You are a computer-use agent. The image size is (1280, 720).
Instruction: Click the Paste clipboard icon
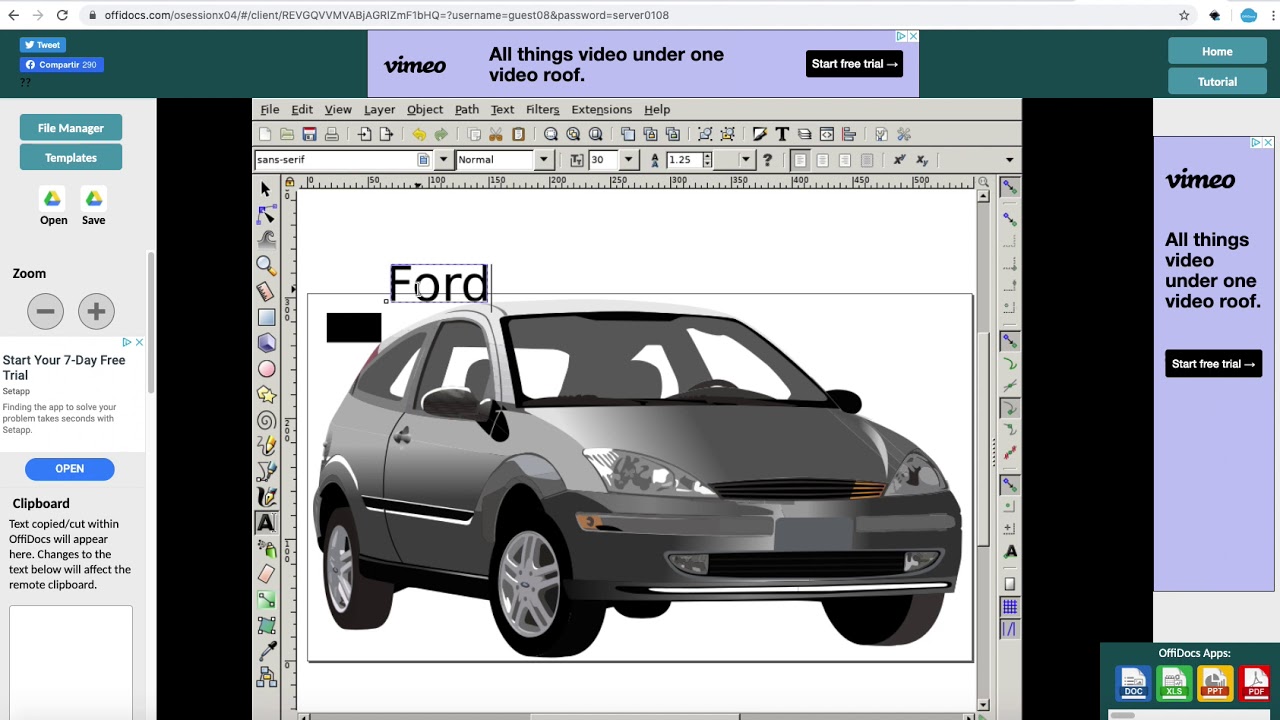518,134
